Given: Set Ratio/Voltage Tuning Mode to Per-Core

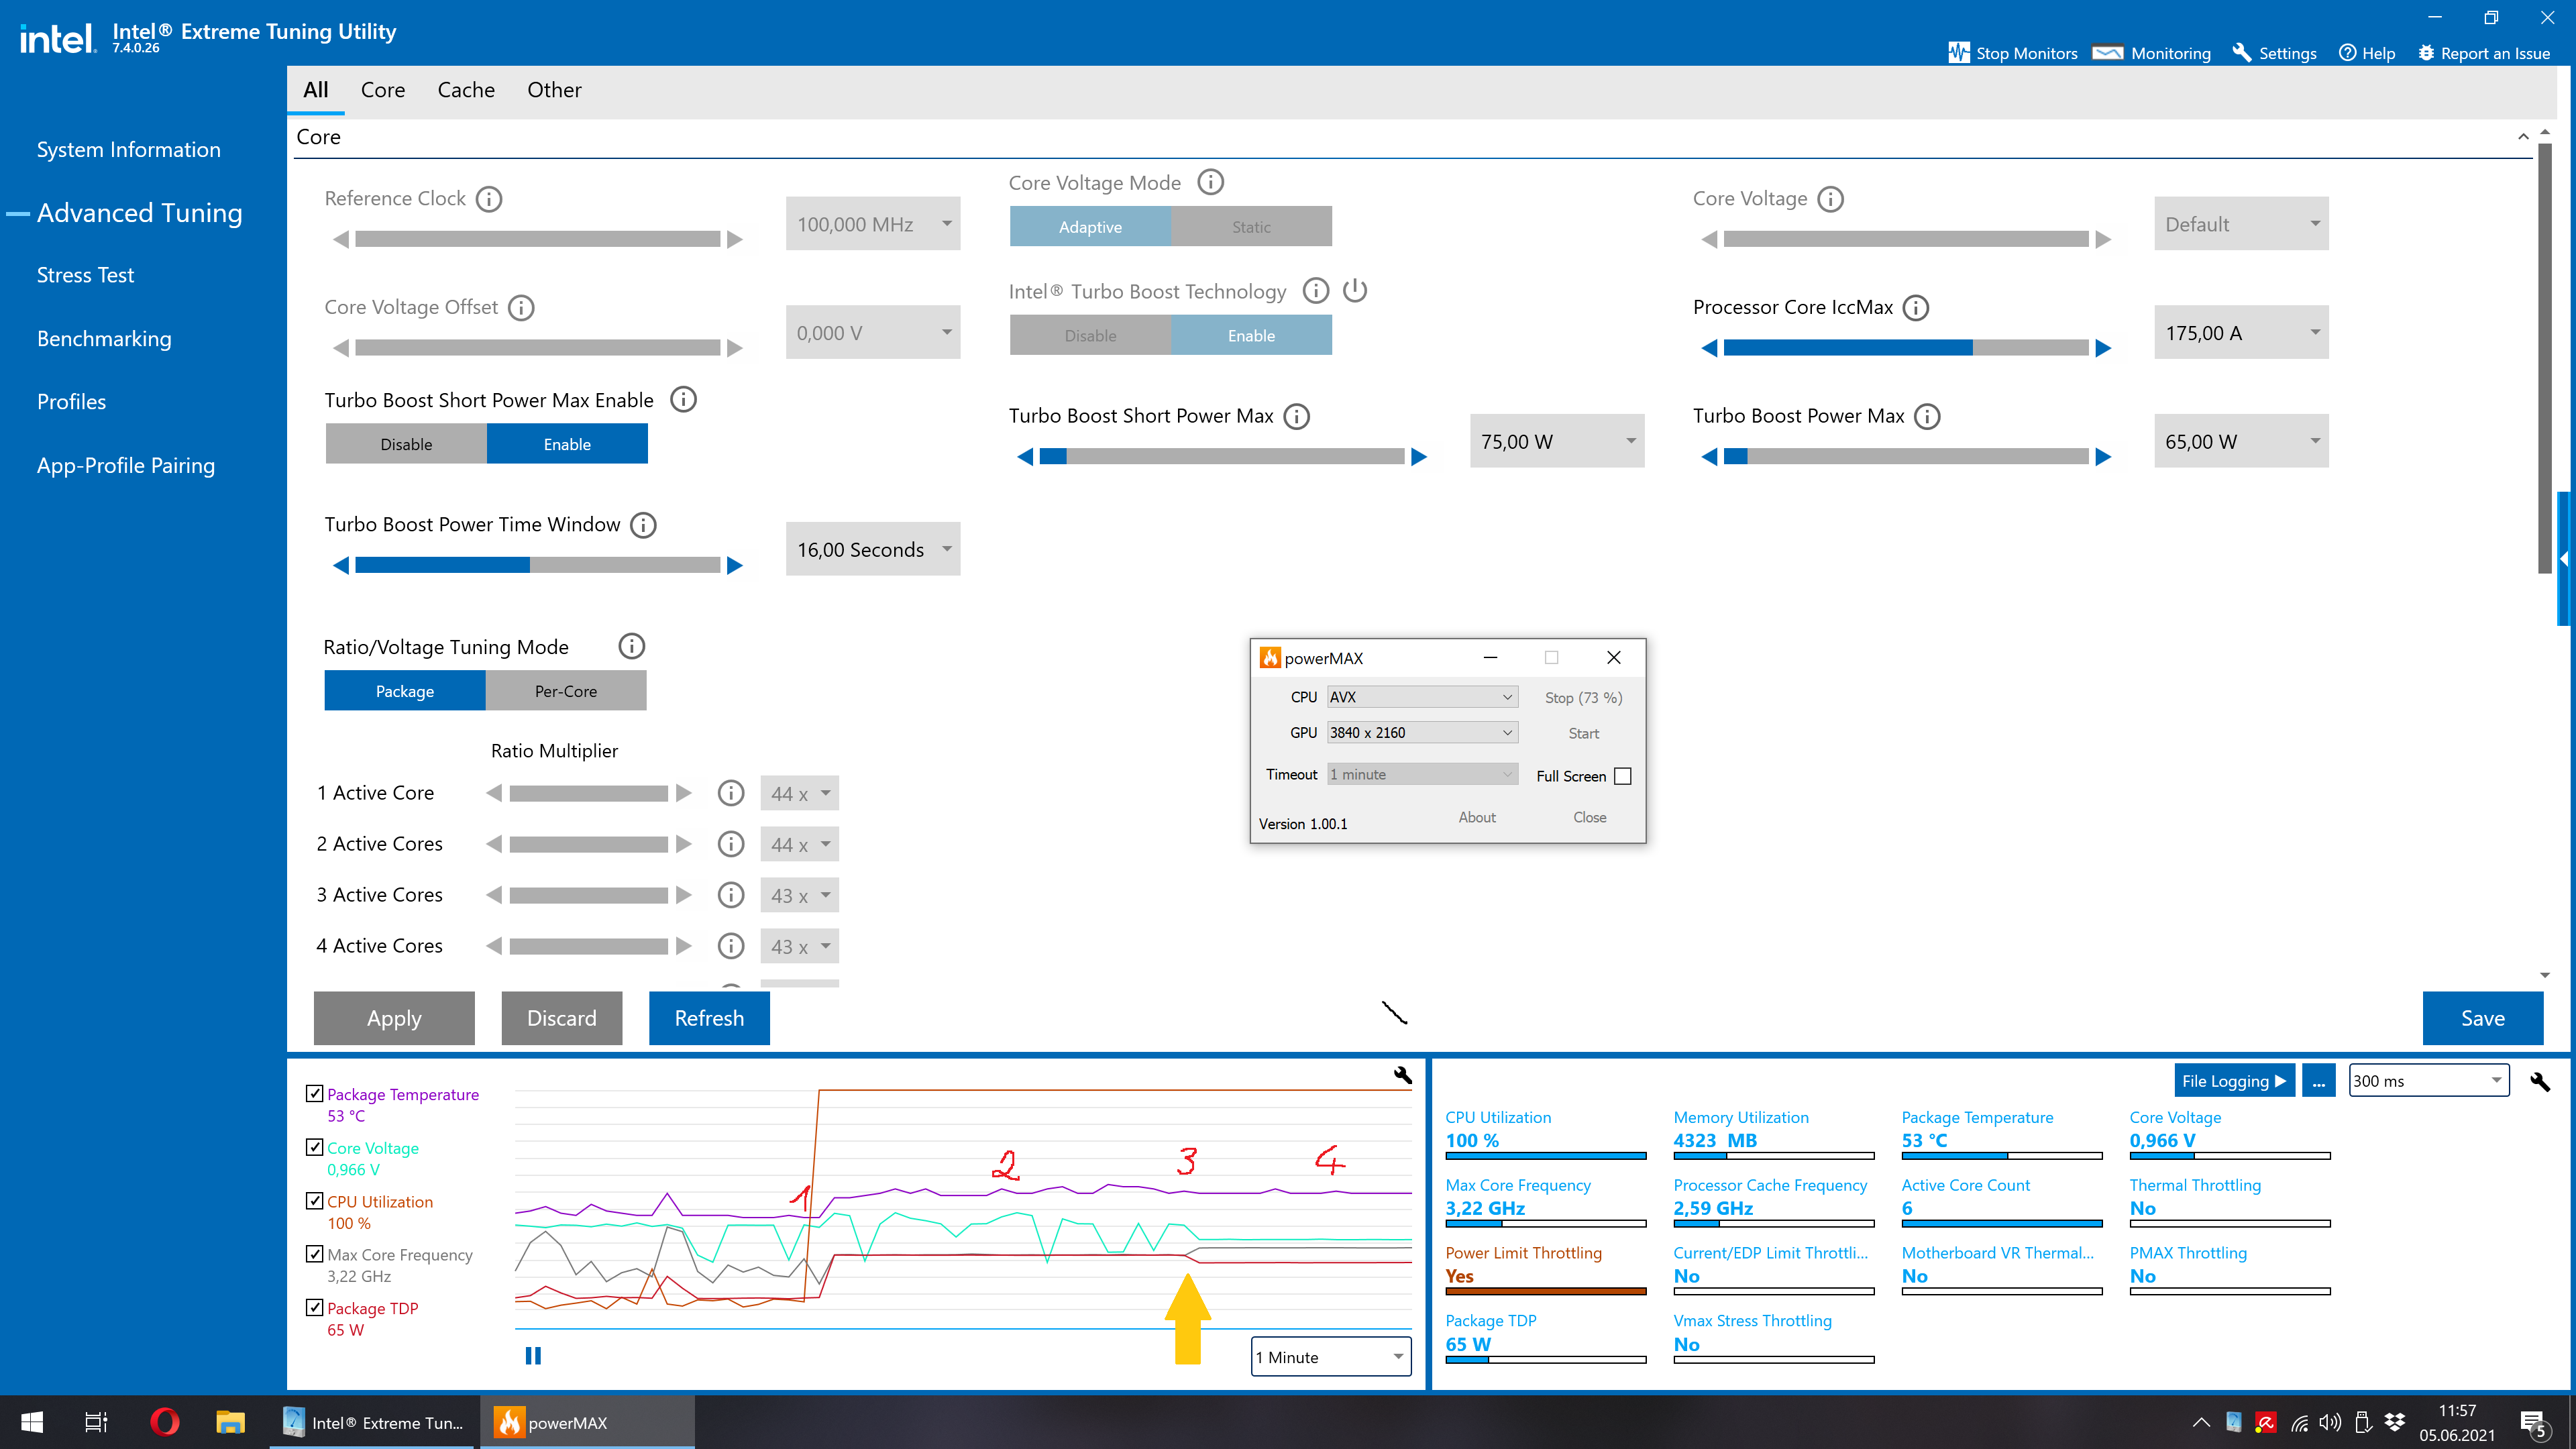Looking at the screenshot, I should (x=565, y=691).
